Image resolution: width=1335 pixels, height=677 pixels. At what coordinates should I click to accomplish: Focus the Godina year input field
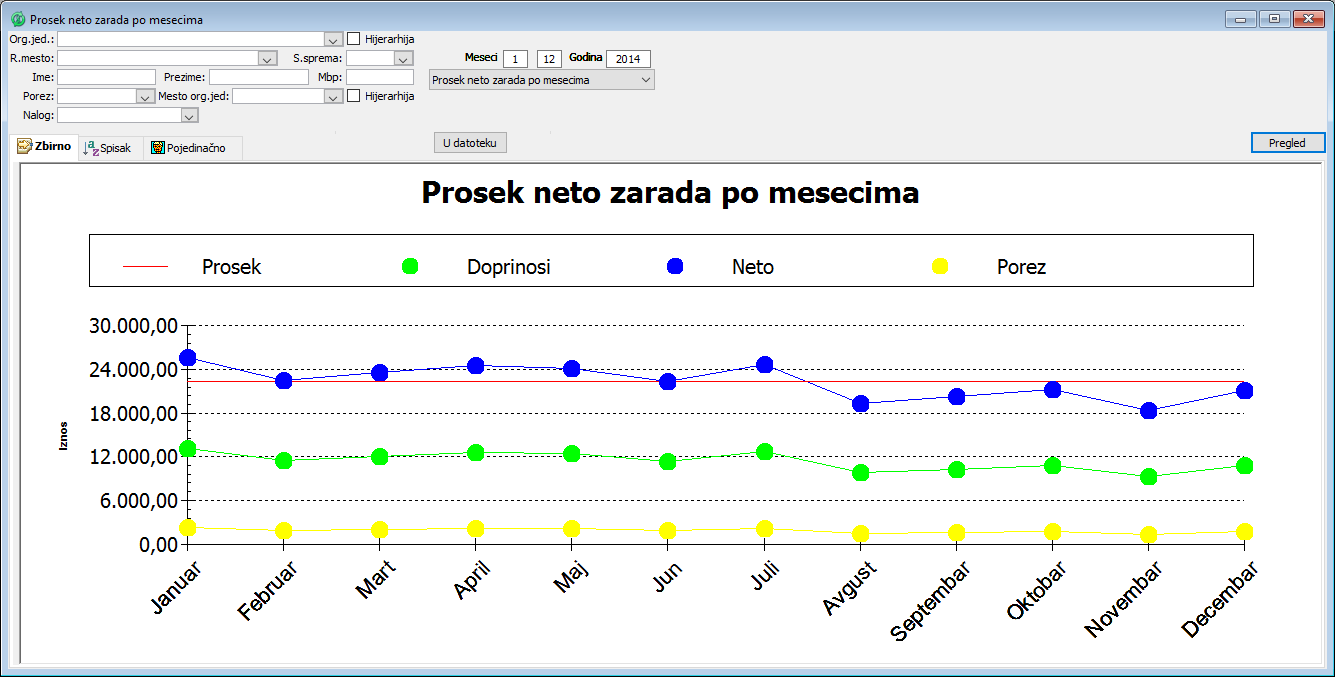[x=627, y=59]
